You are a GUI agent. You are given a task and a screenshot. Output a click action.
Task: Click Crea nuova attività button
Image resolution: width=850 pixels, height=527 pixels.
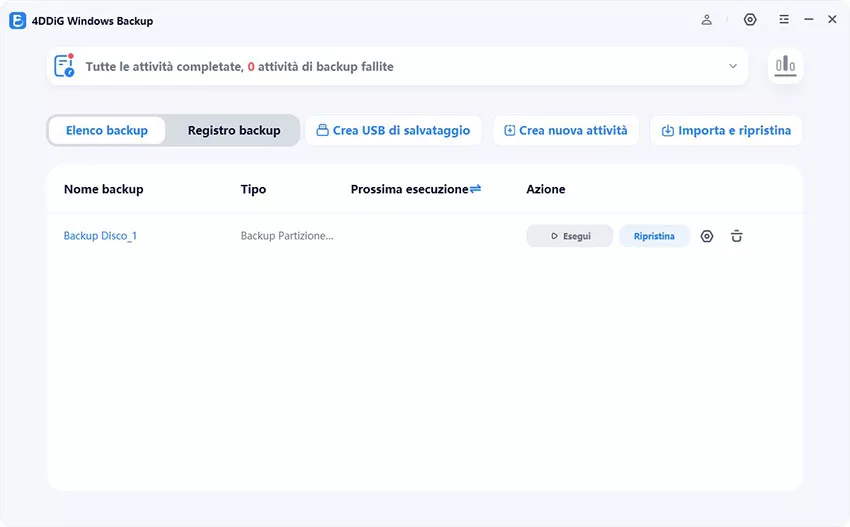click(565, 130)
